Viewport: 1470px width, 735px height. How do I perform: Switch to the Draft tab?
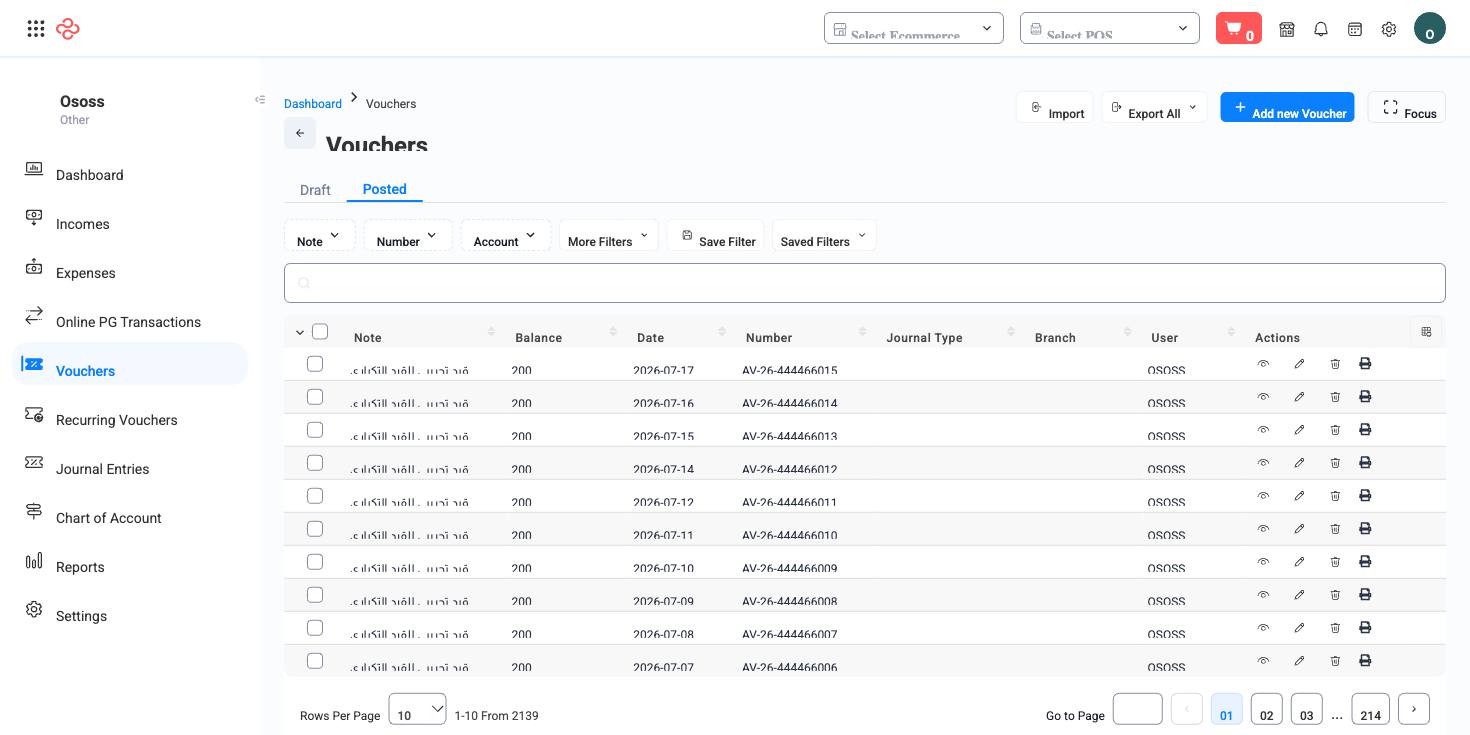315,190
